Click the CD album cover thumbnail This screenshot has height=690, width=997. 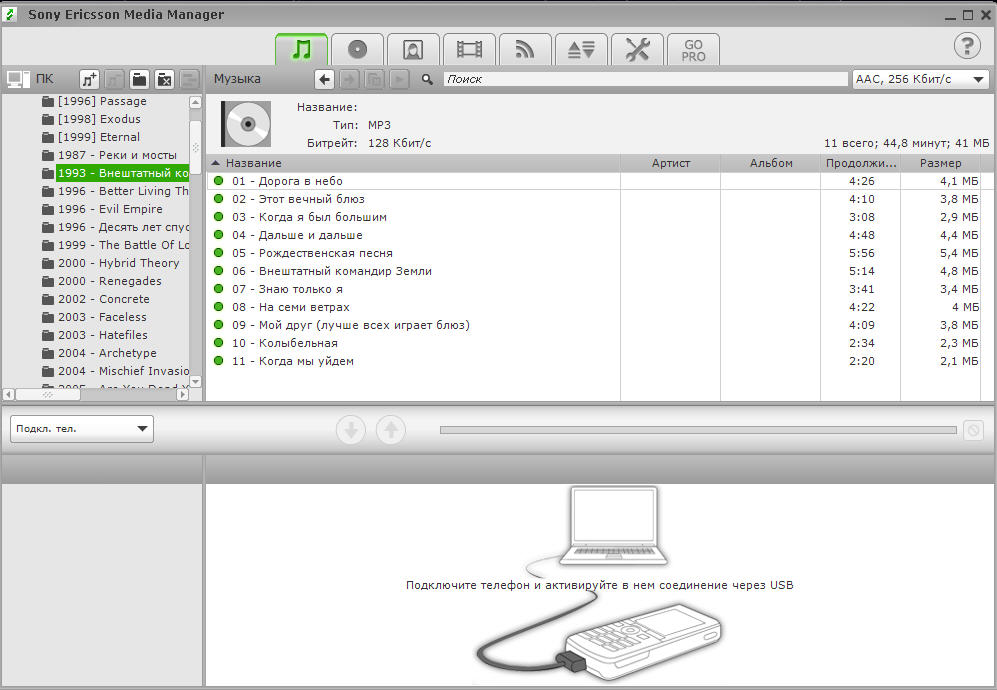pyautogui.click(x=246, y=124)
